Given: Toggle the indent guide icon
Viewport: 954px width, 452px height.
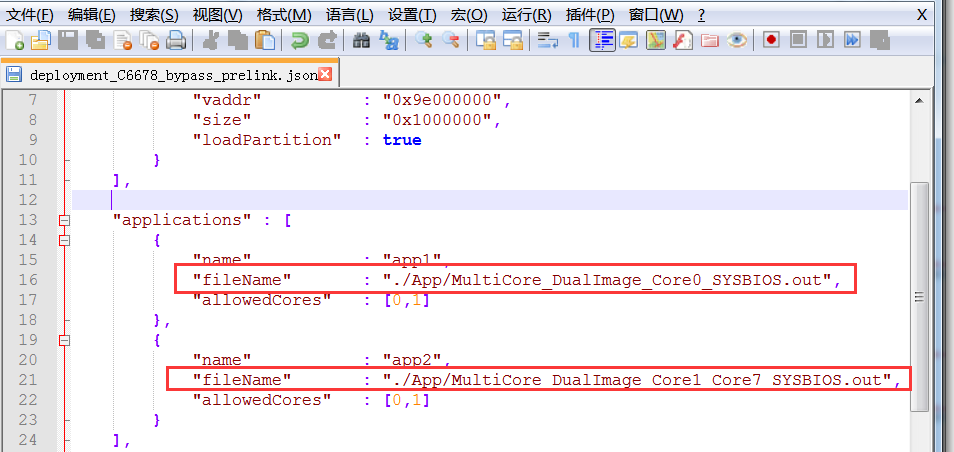Looking at the screenshot, I should point(602,41).
